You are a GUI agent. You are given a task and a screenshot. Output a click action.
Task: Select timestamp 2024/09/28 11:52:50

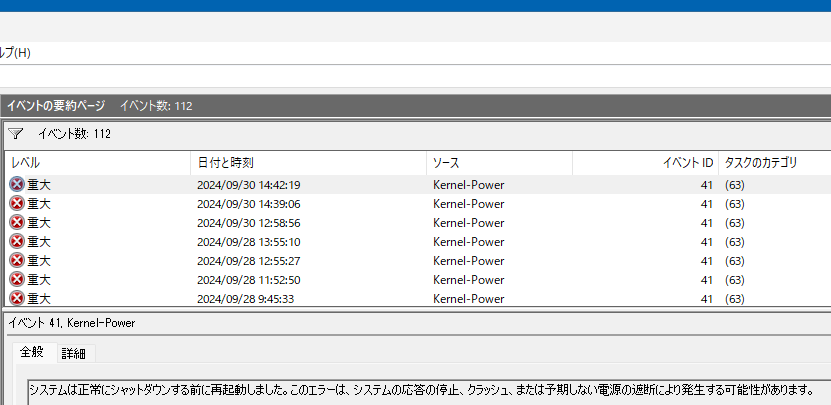249,280
